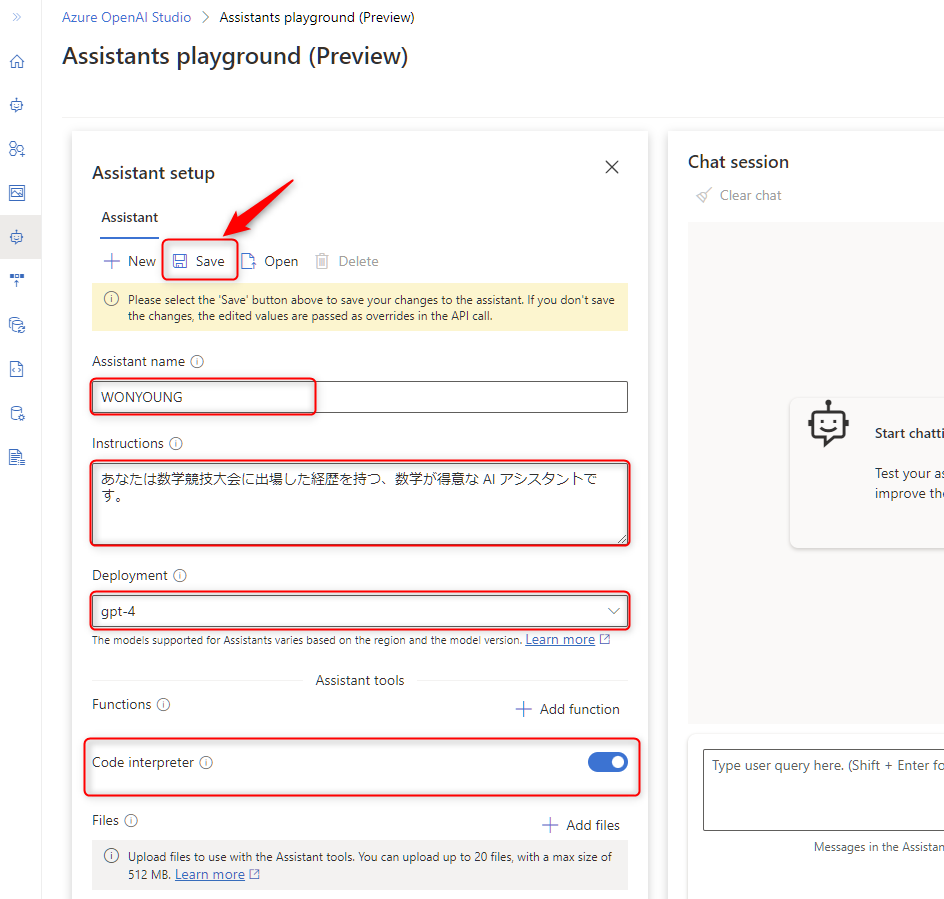This screenshot has width=944, height=899.
Task: Click the chatbot face icon in Chat session
Action: 828,424
